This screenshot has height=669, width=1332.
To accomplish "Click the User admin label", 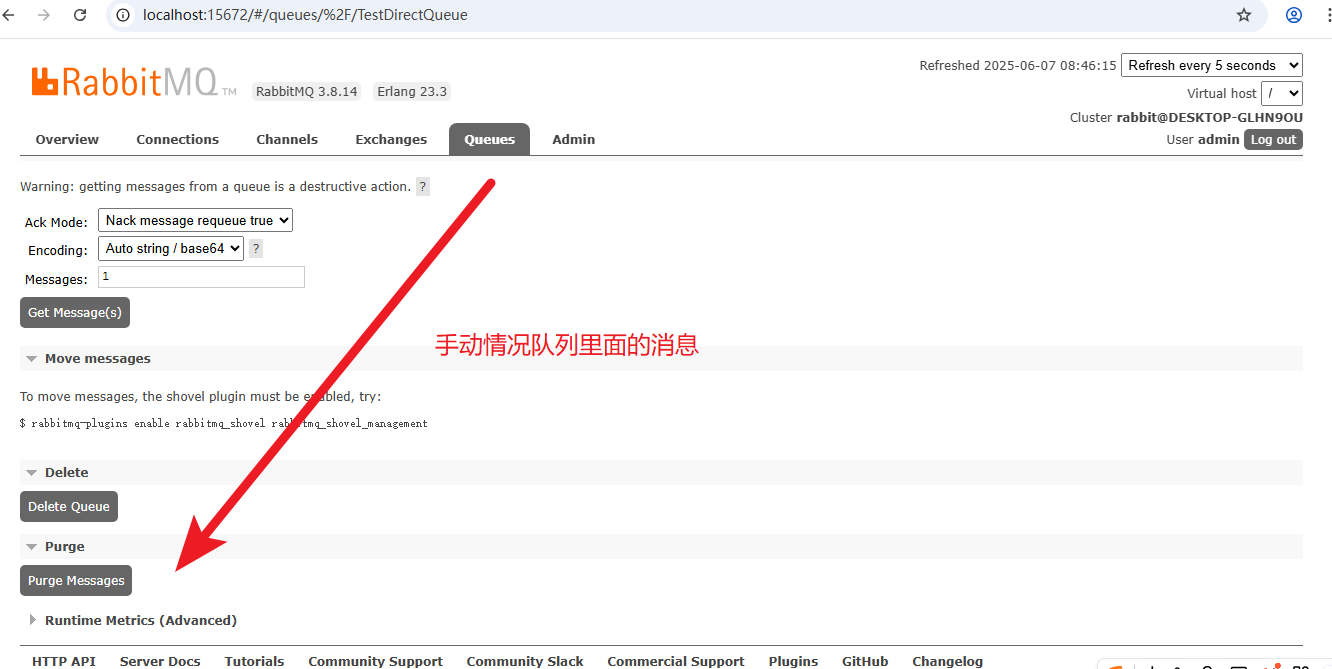I will 1203,140.
